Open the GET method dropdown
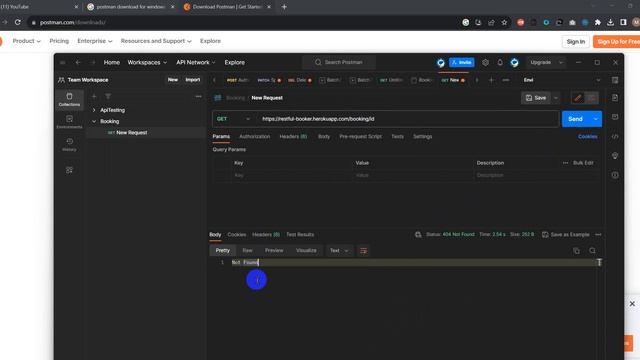This screenshot has width=640, height=360. tap(233, 119)
